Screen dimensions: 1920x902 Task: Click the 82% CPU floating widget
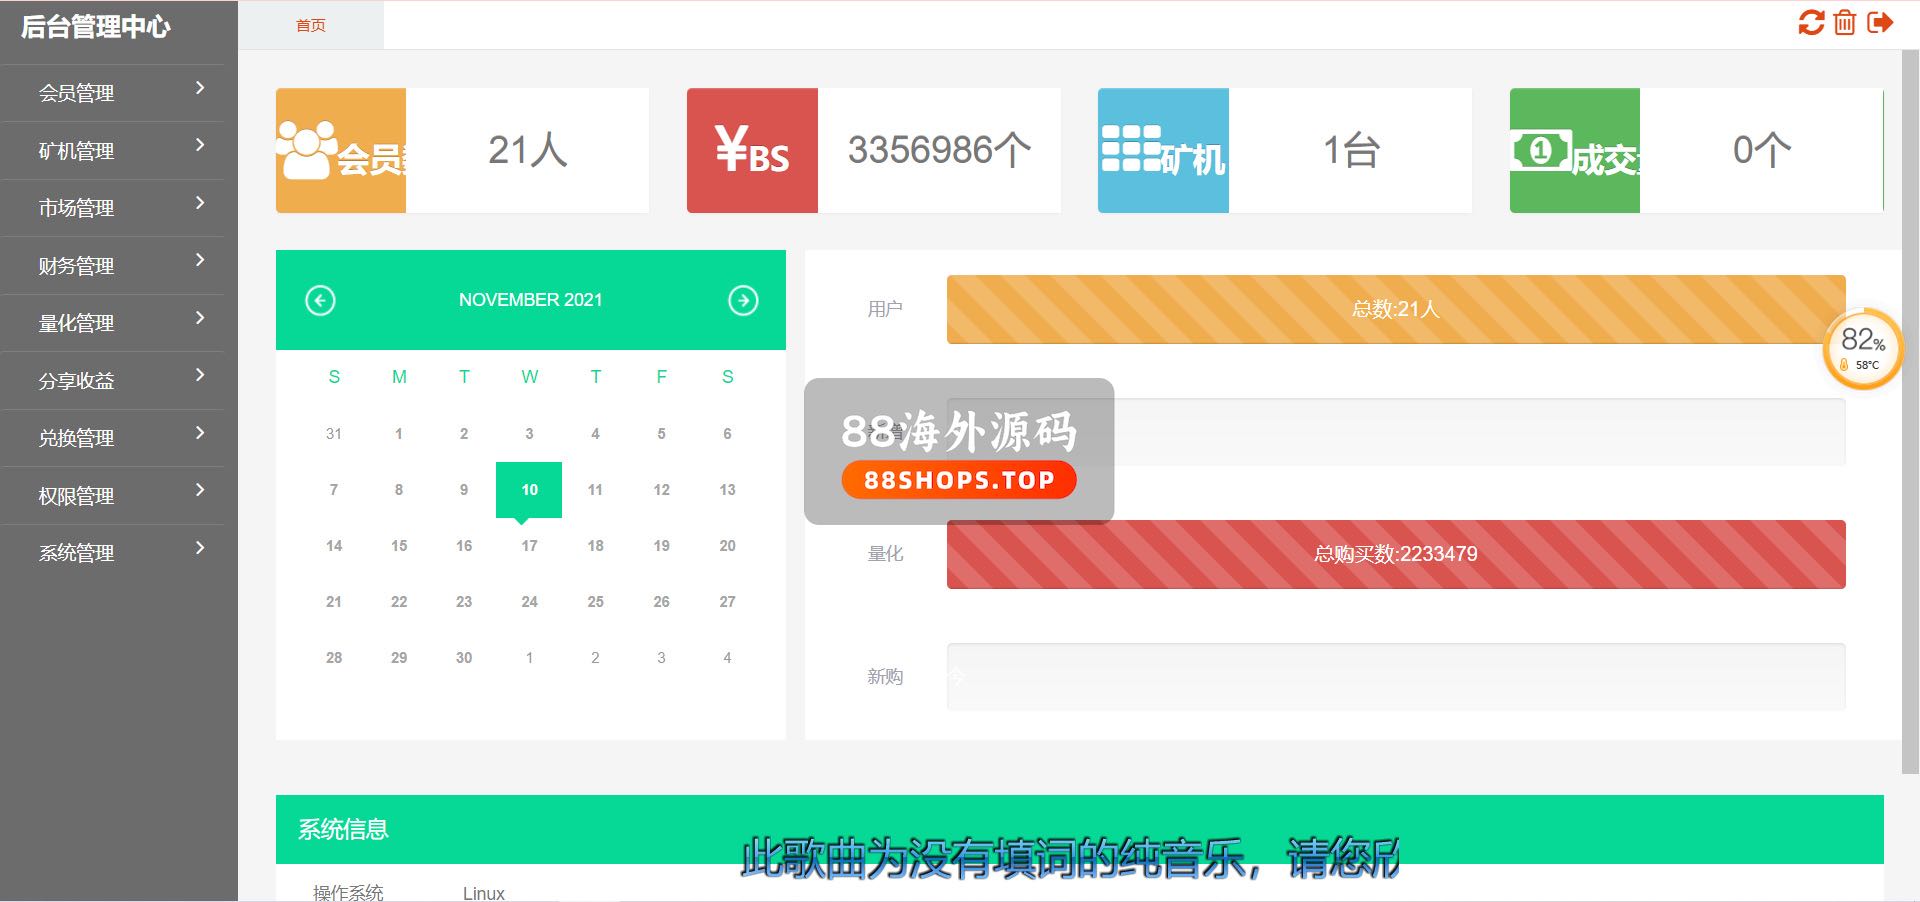[1862, 348]
